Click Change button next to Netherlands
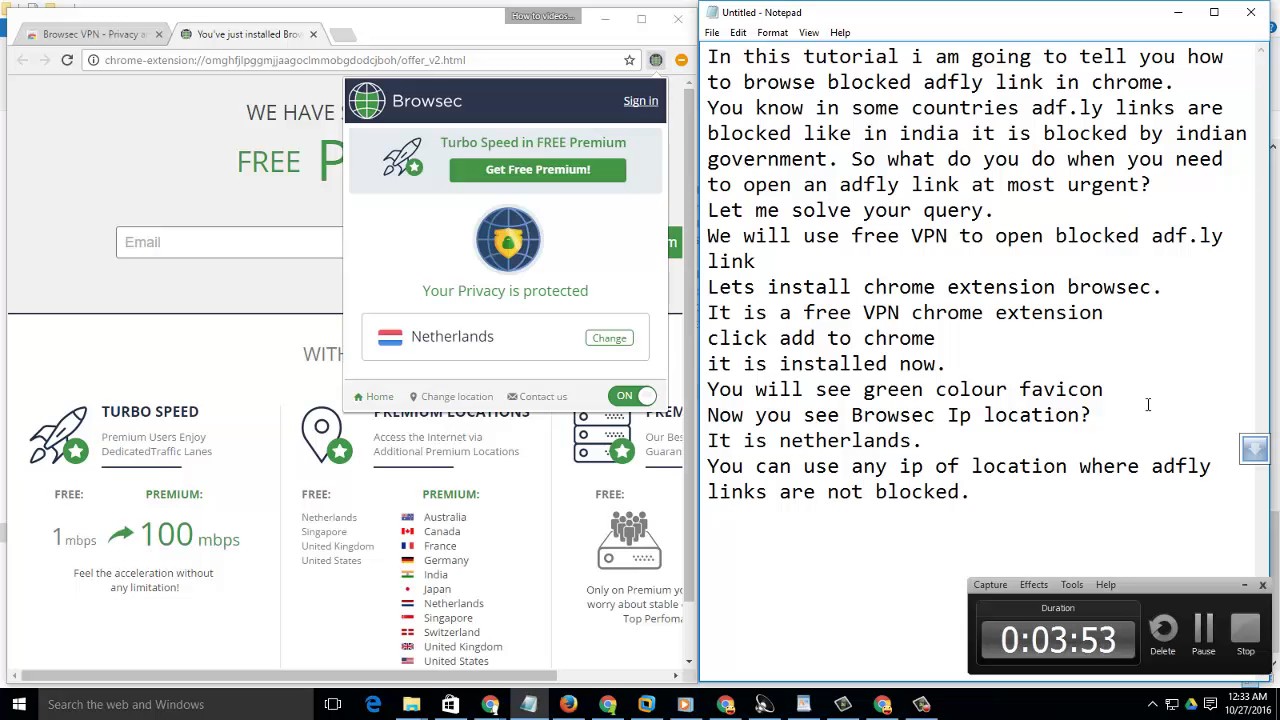This screenshot has width=1280, height=720. (x=609, y=338)
